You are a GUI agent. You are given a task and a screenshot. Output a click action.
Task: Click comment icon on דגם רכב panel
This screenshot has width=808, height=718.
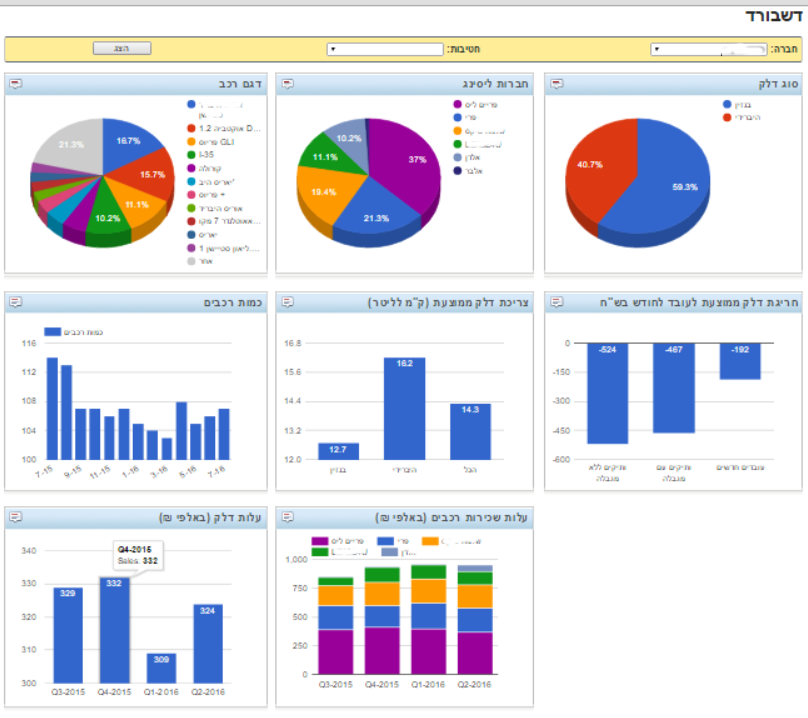click(x=16, y=85)
